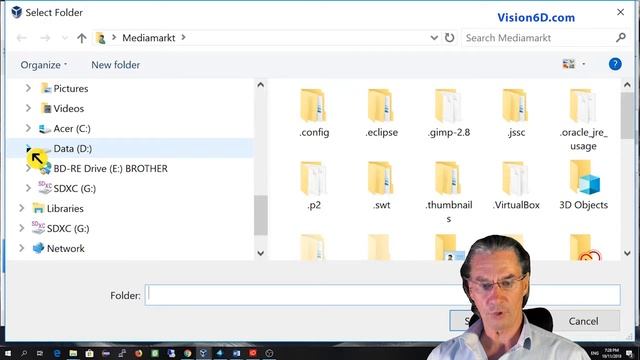Click navigation pane scrollbar thumb

(x=260, y=215)
